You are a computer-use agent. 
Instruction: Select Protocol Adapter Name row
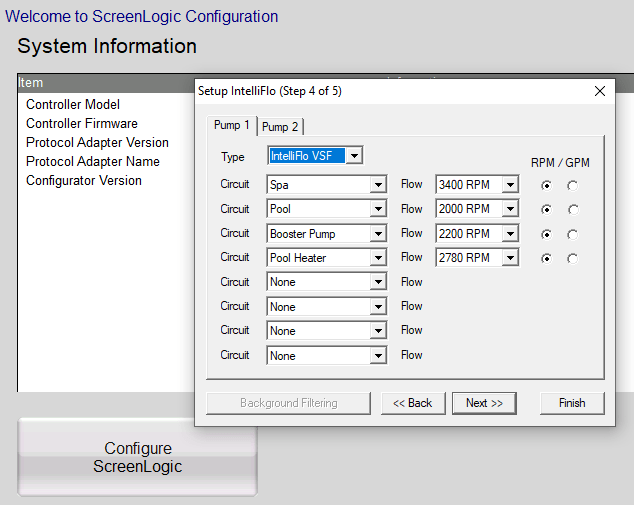[x=93, y=161]
